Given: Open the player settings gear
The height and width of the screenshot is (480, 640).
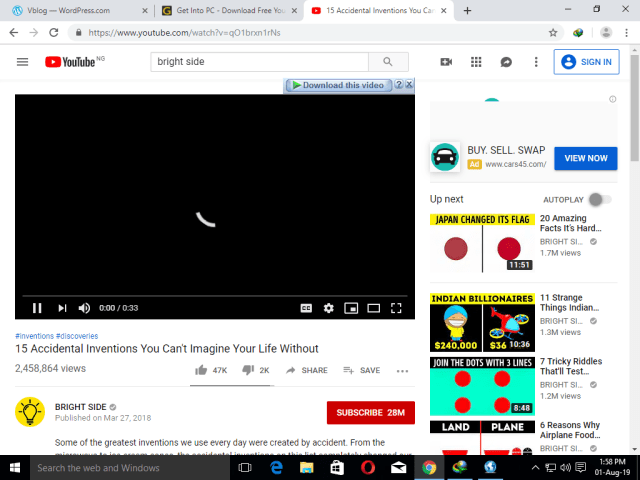Looking at the screenshot, I should click(x=328, y=308).
